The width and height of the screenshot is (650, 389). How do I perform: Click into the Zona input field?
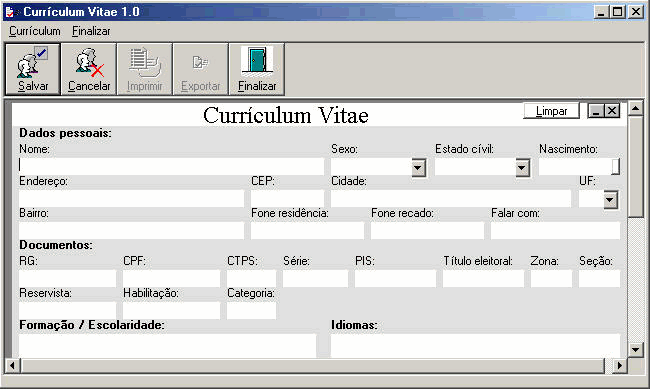[551, 279]
